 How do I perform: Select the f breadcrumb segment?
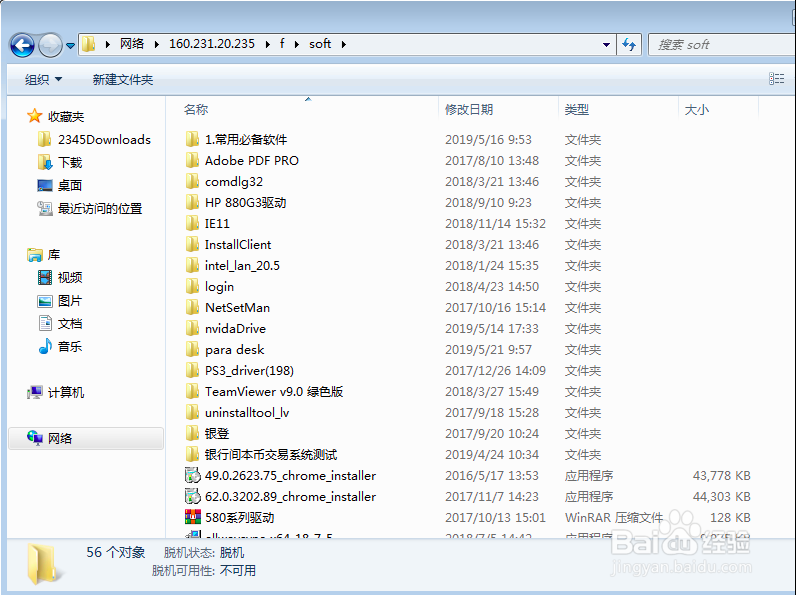(282, 44)
